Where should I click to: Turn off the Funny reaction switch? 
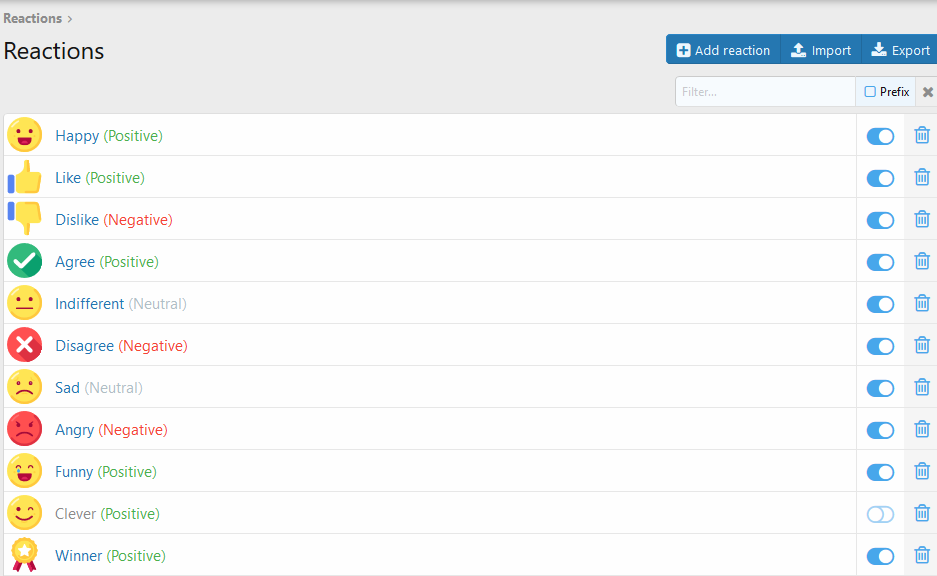(x=880, y=472)
